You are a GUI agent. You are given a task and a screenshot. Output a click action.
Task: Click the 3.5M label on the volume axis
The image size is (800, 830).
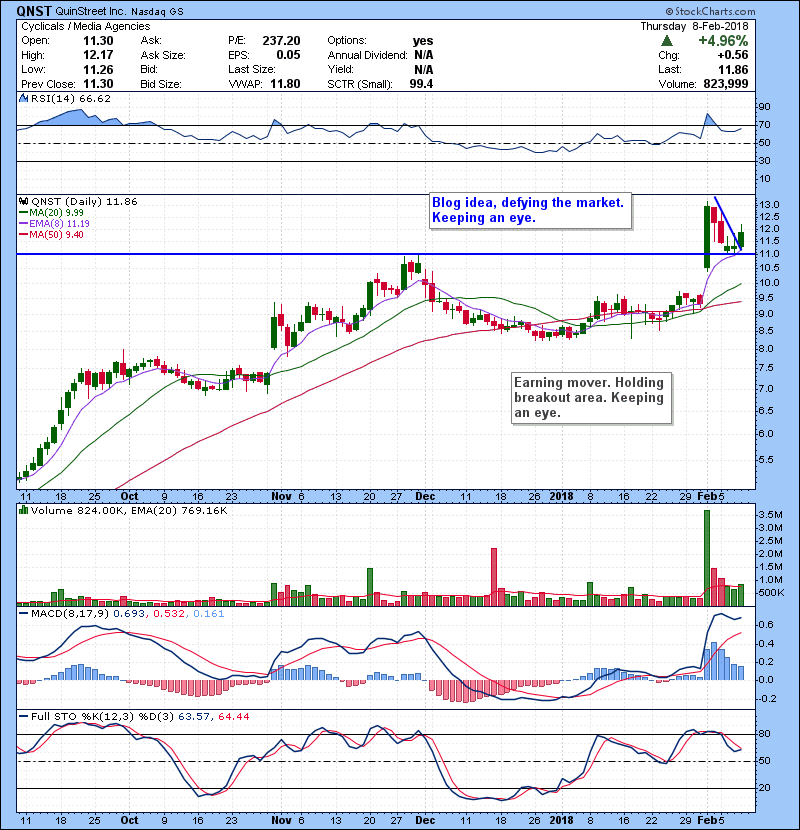770,515
